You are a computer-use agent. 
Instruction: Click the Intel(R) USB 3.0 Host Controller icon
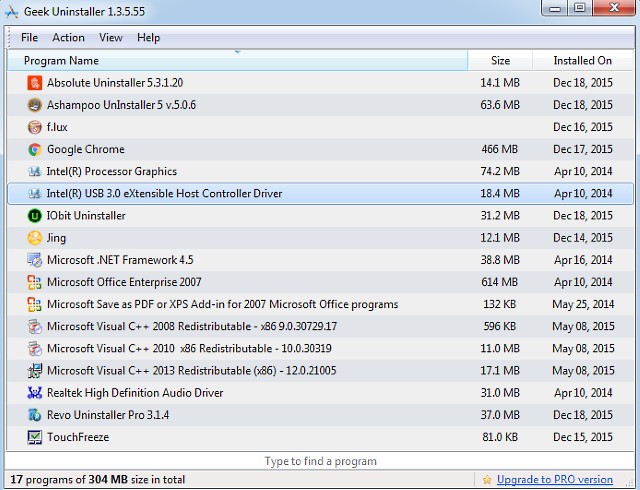(x=35, y=194)
